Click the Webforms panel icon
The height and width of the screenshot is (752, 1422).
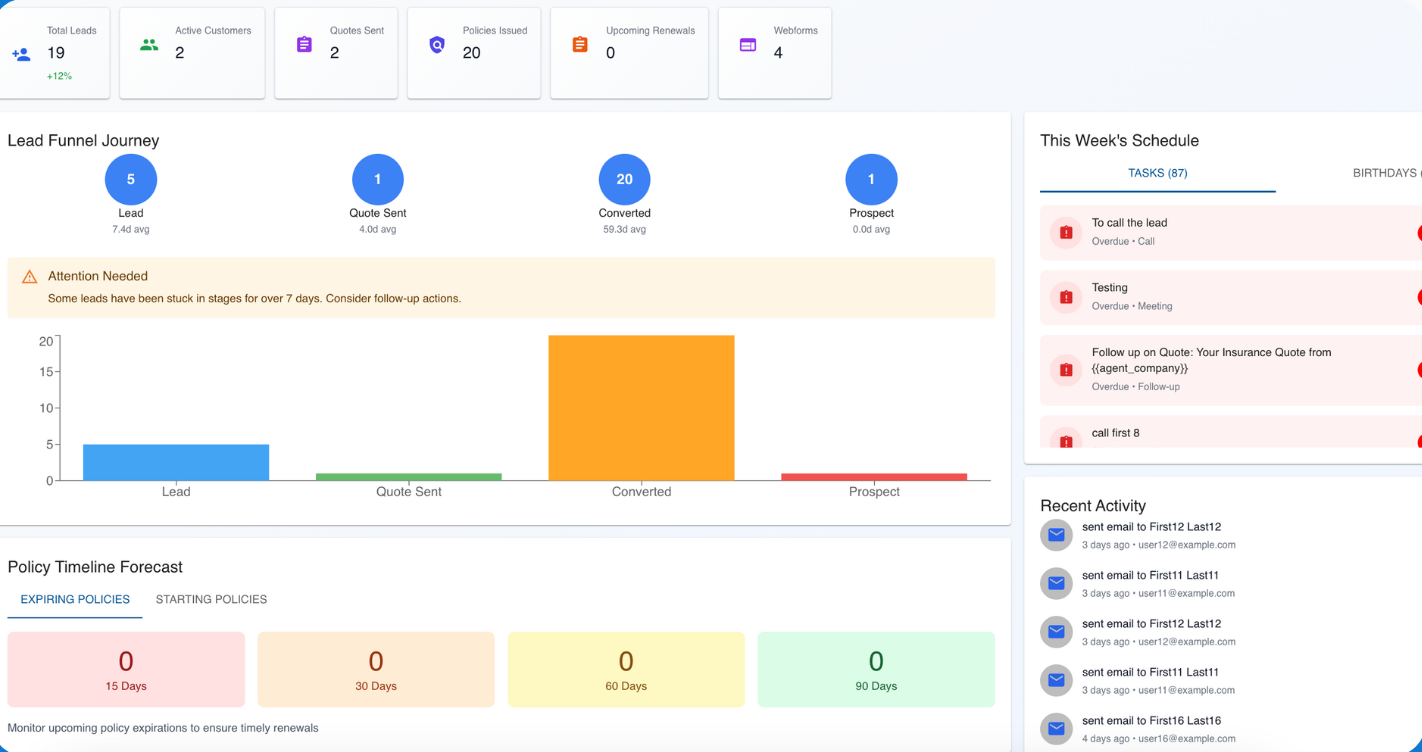click(746, 44)
